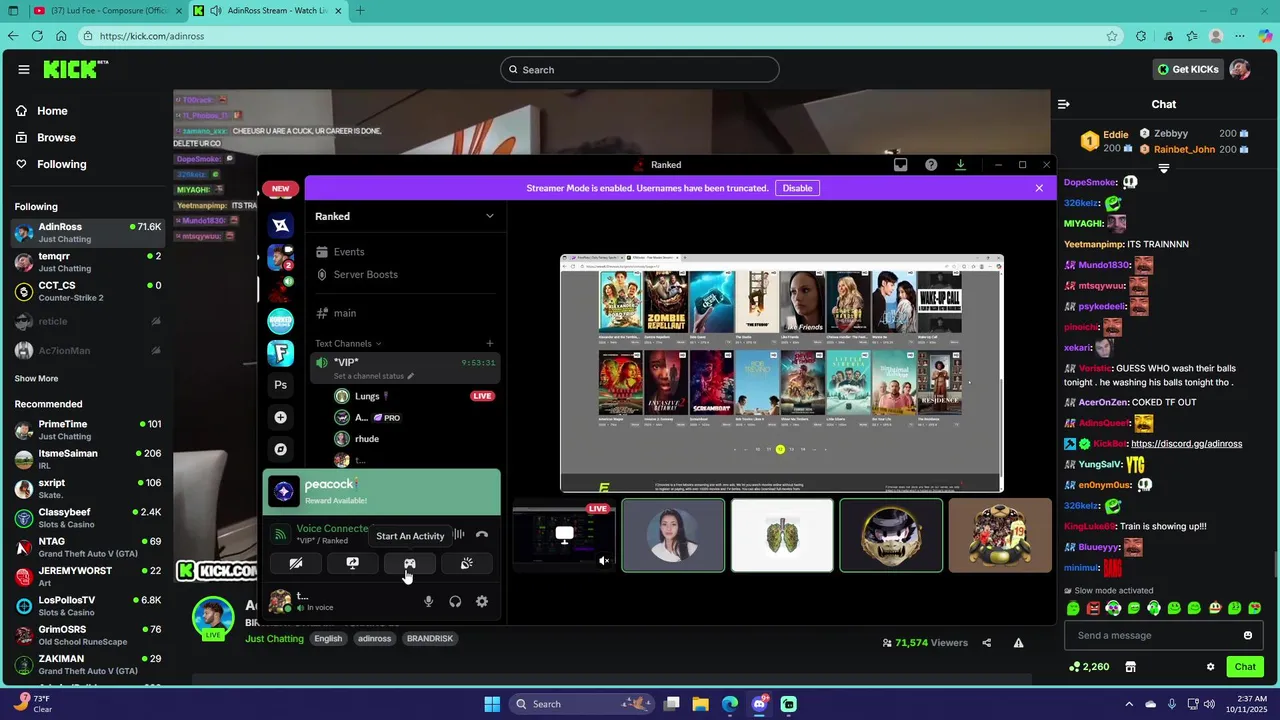Open File Explorer from taskbar
Screen dimensions: 1280x720
[x=701, y=704]
